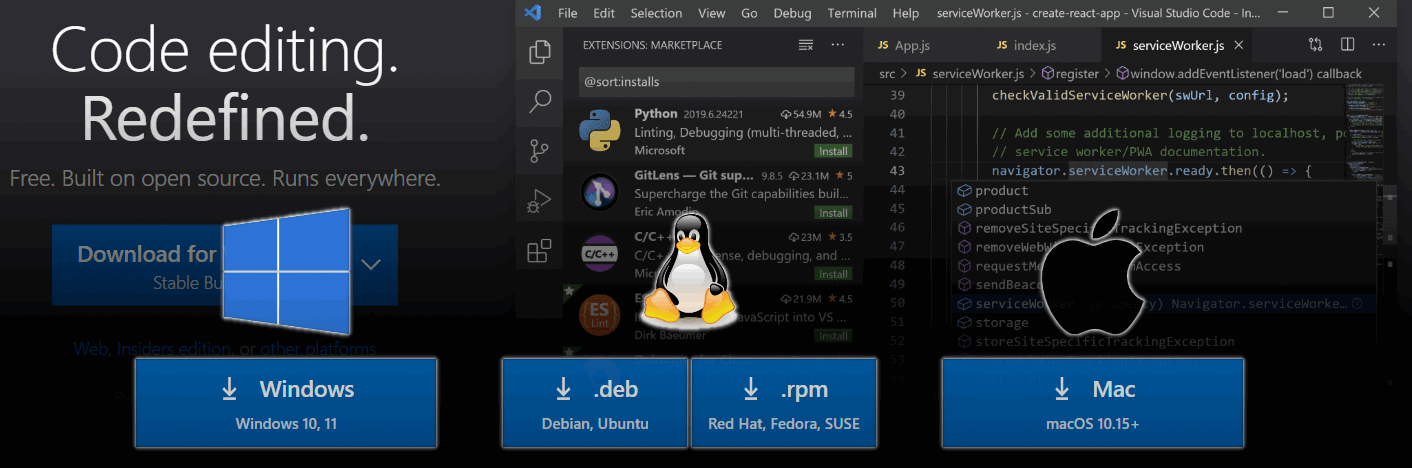
Task: Minimize the Visual Studio Code window
Action: pyautogui.click(x=1282, y=13)
